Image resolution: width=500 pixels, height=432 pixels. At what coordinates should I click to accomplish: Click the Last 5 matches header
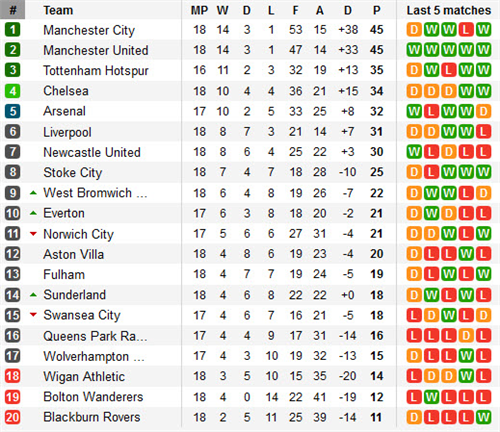pyautogui.click(x=449, y=10)
